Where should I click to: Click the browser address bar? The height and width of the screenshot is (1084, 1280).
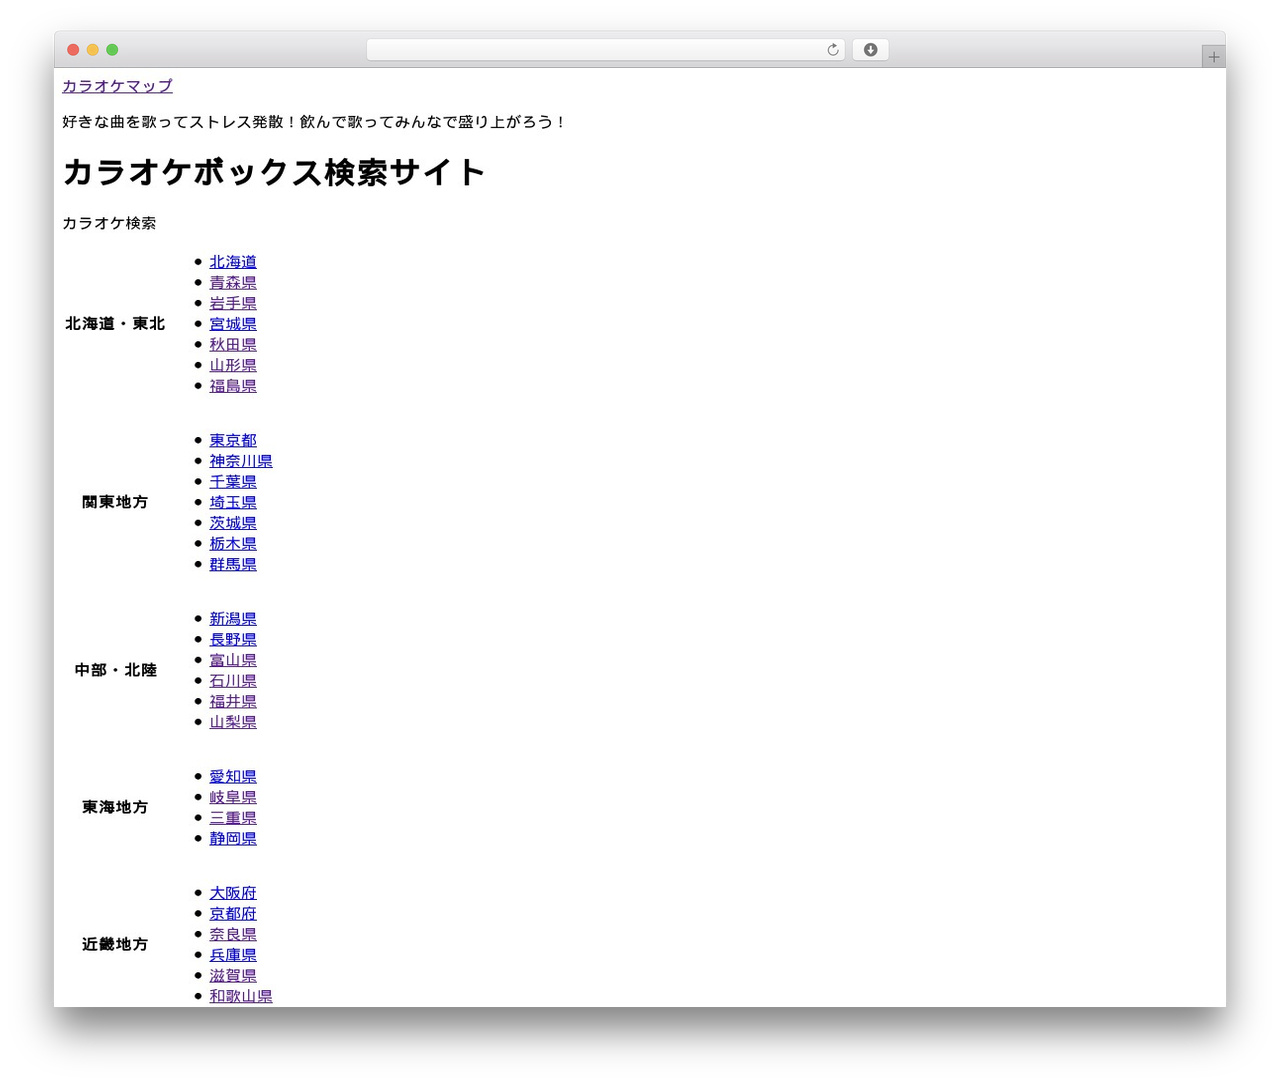[605, 50]
